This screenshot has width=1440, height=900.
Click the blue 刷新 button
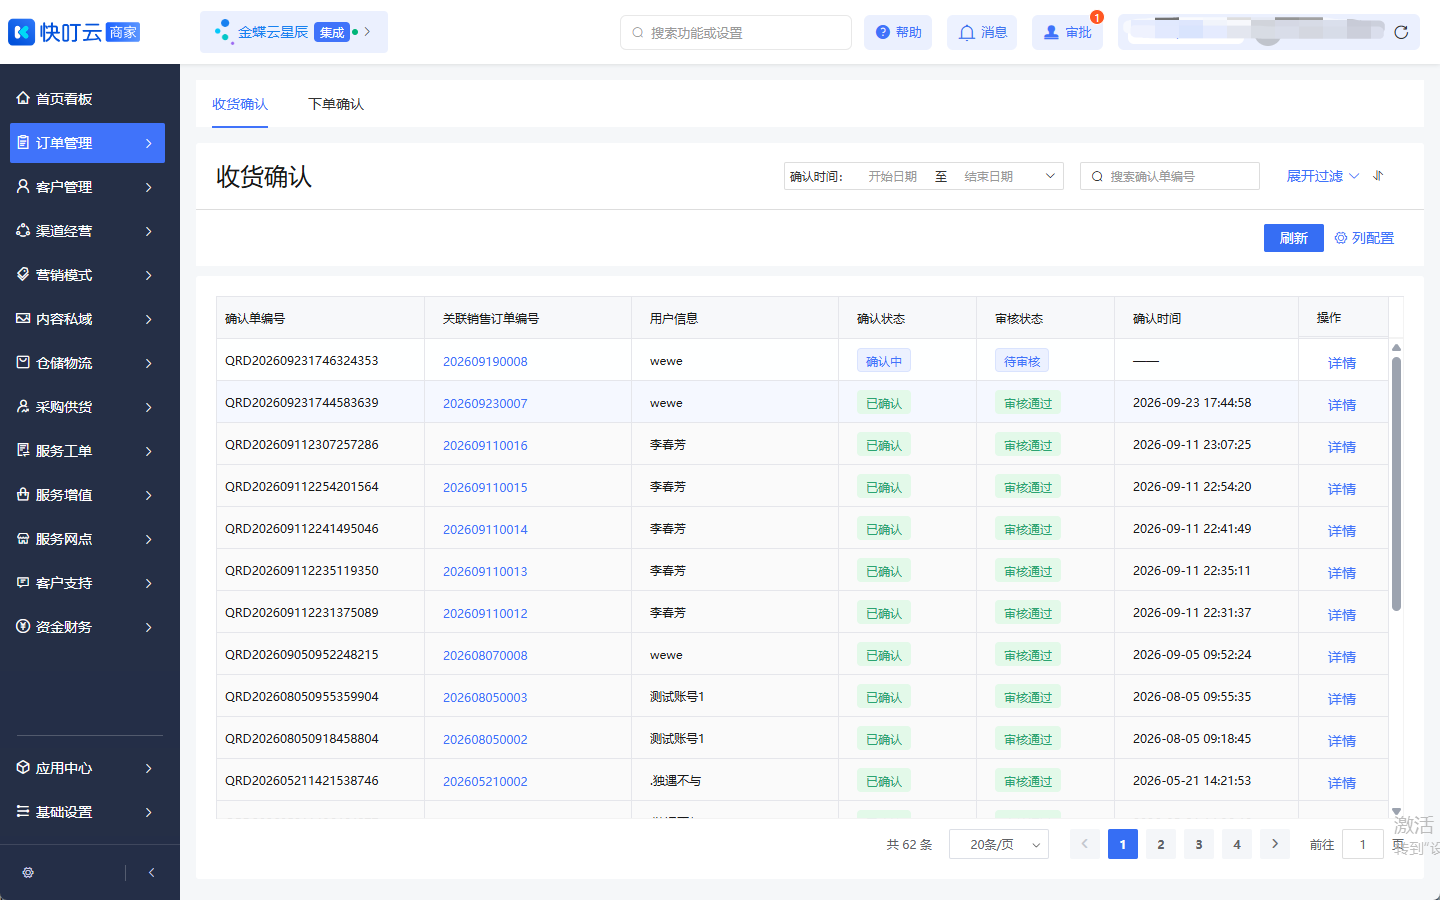1294,238
